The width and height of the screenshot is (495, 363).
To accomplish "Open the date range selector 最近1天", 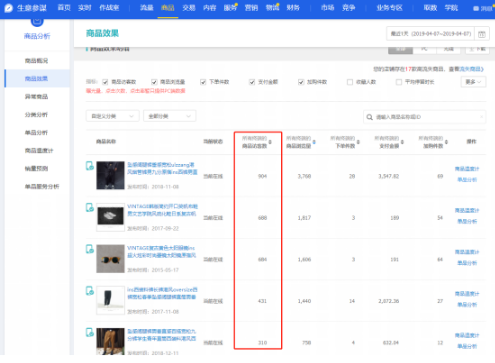I will [x=430, y=34].
